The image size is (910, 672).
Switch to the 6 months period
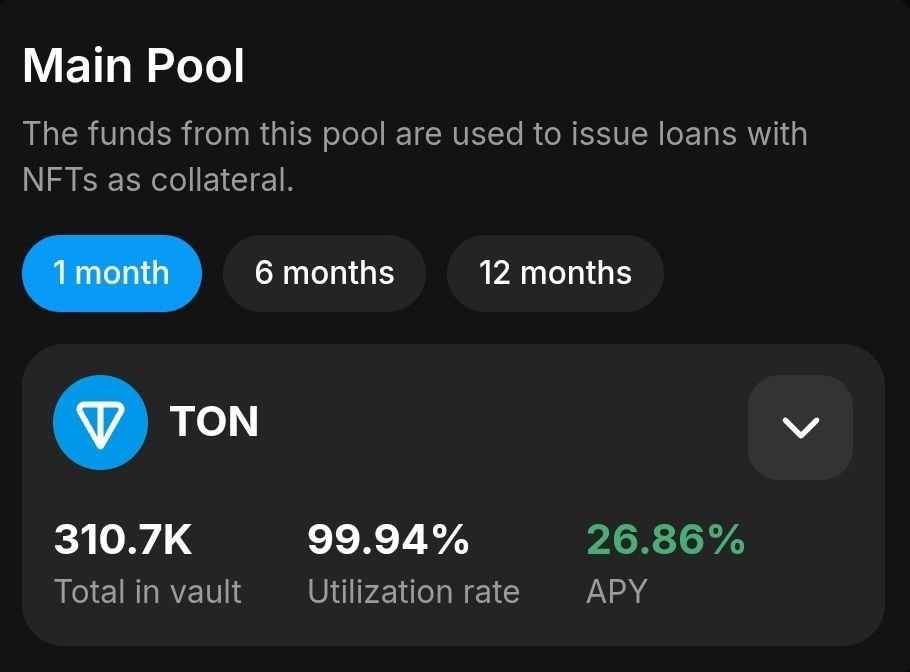[x=324, y=273]
